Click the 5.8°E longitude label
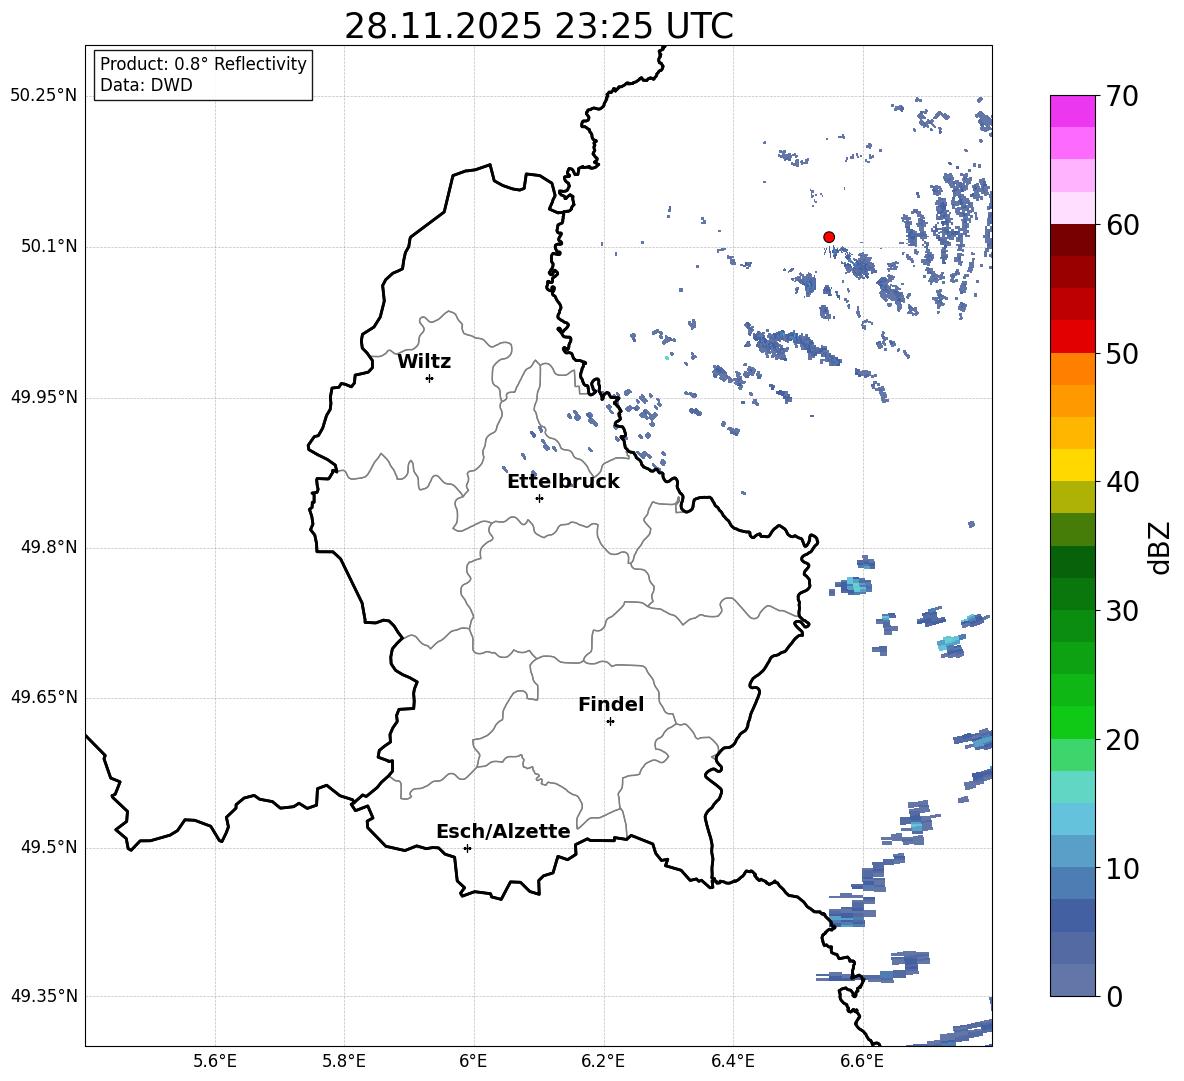Screen dimensions: 1184x1081 [344, 1061]
